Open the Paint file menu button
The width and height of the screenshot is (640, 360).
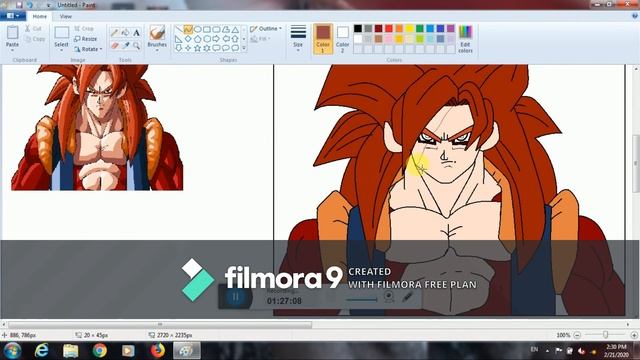13,16
